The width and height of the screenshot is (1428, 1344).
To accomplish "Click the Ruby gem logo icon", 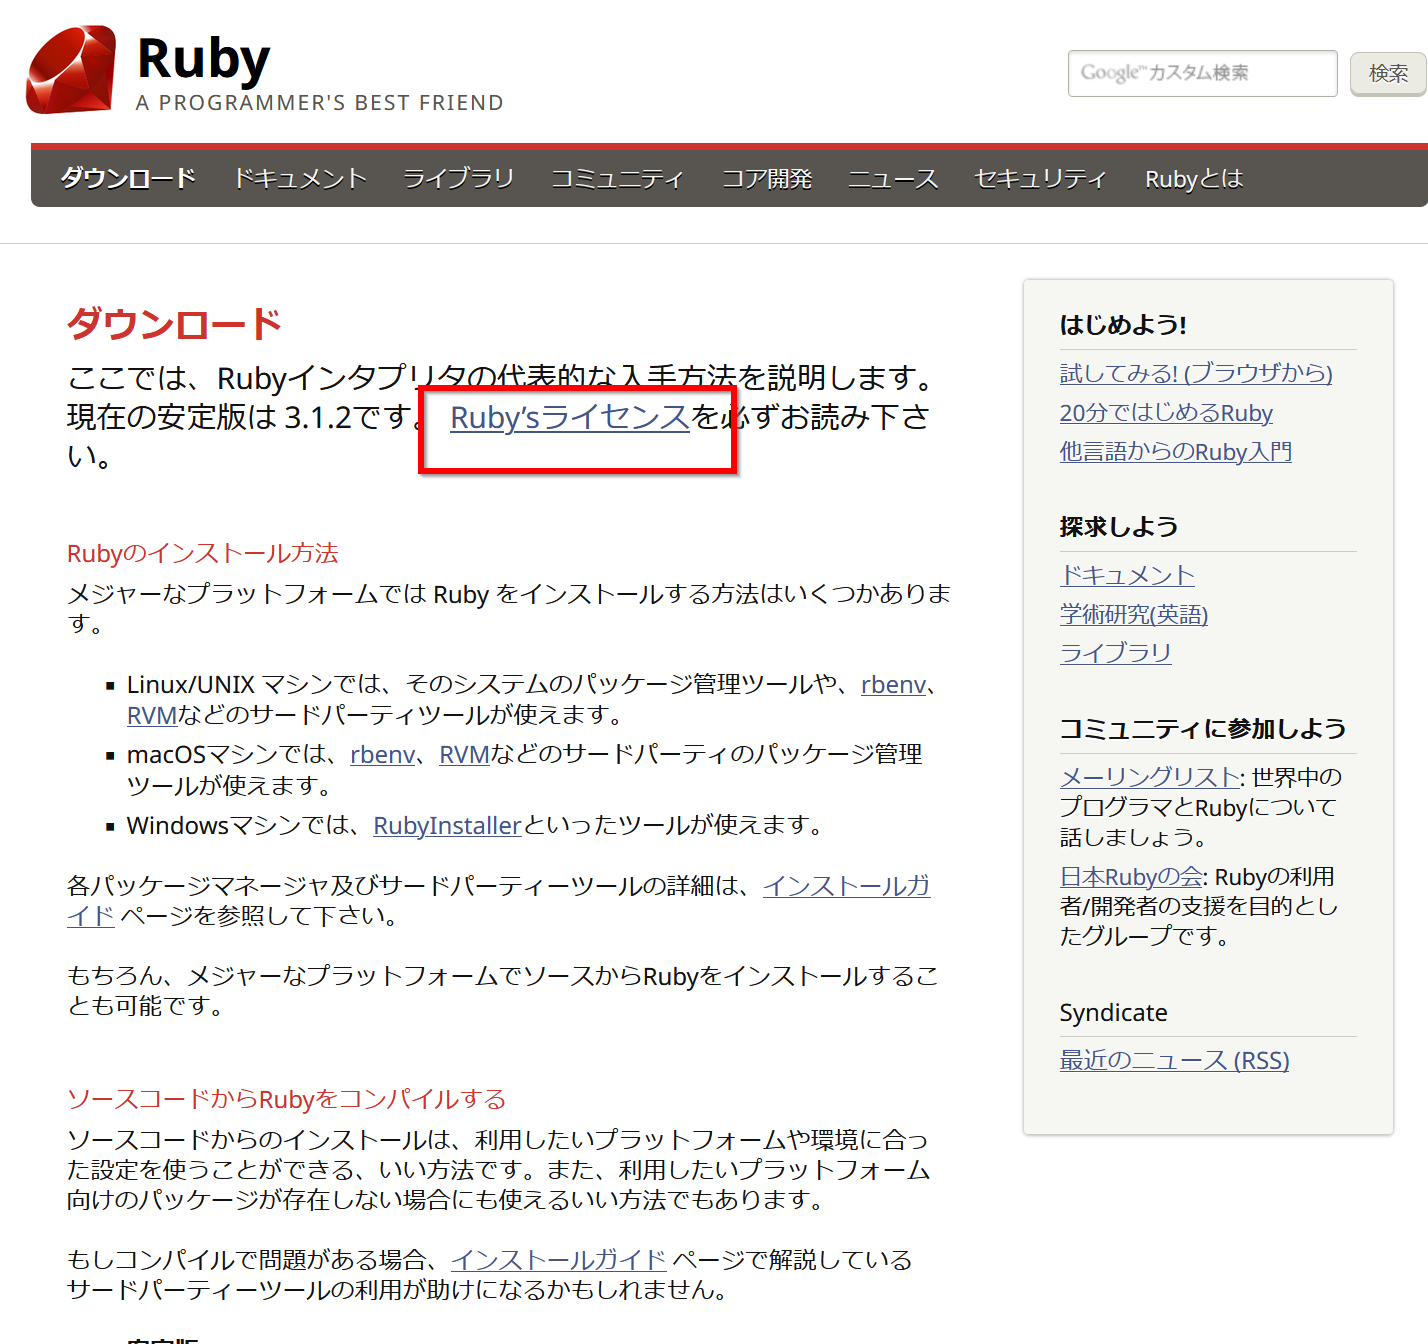I will pyautogui.click(x=71, y=69).
